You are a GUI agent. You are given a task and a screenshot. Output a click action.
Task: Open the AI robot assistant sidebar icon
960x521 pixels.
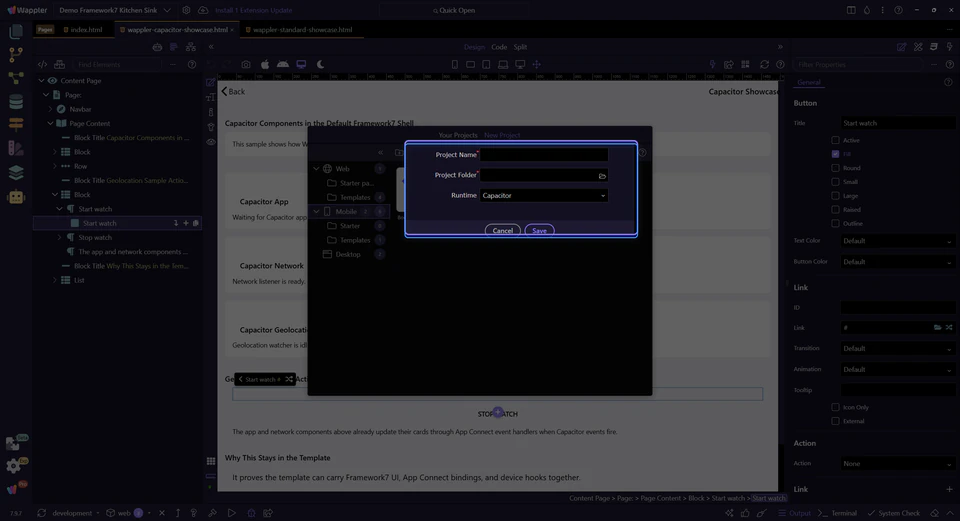tap(16, 197)
